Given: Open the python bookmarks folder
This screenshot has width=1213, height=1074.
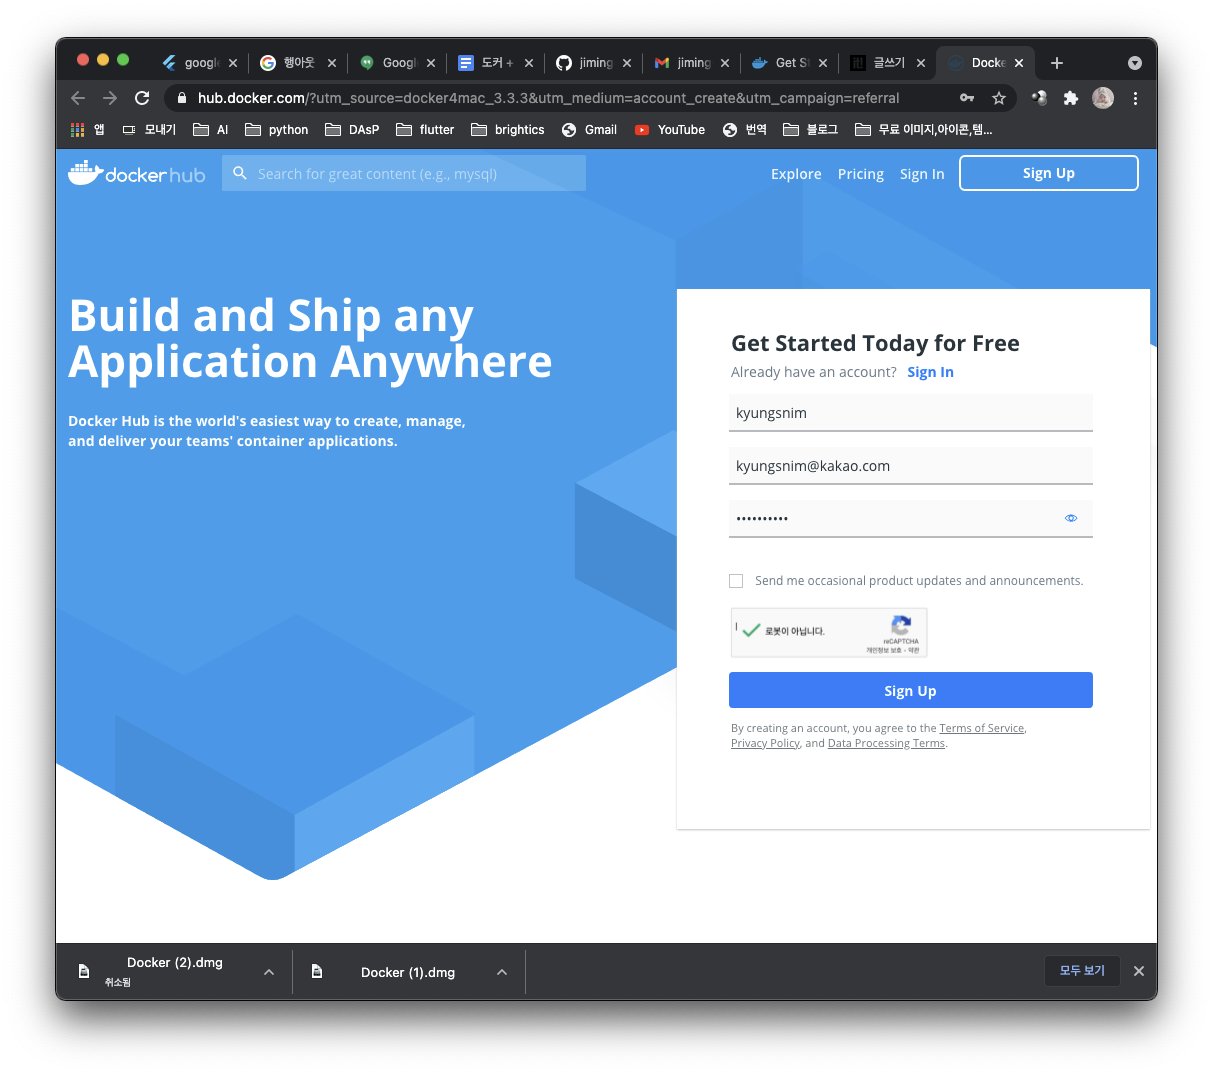Looking at the screenshot, I should [277, 130].
